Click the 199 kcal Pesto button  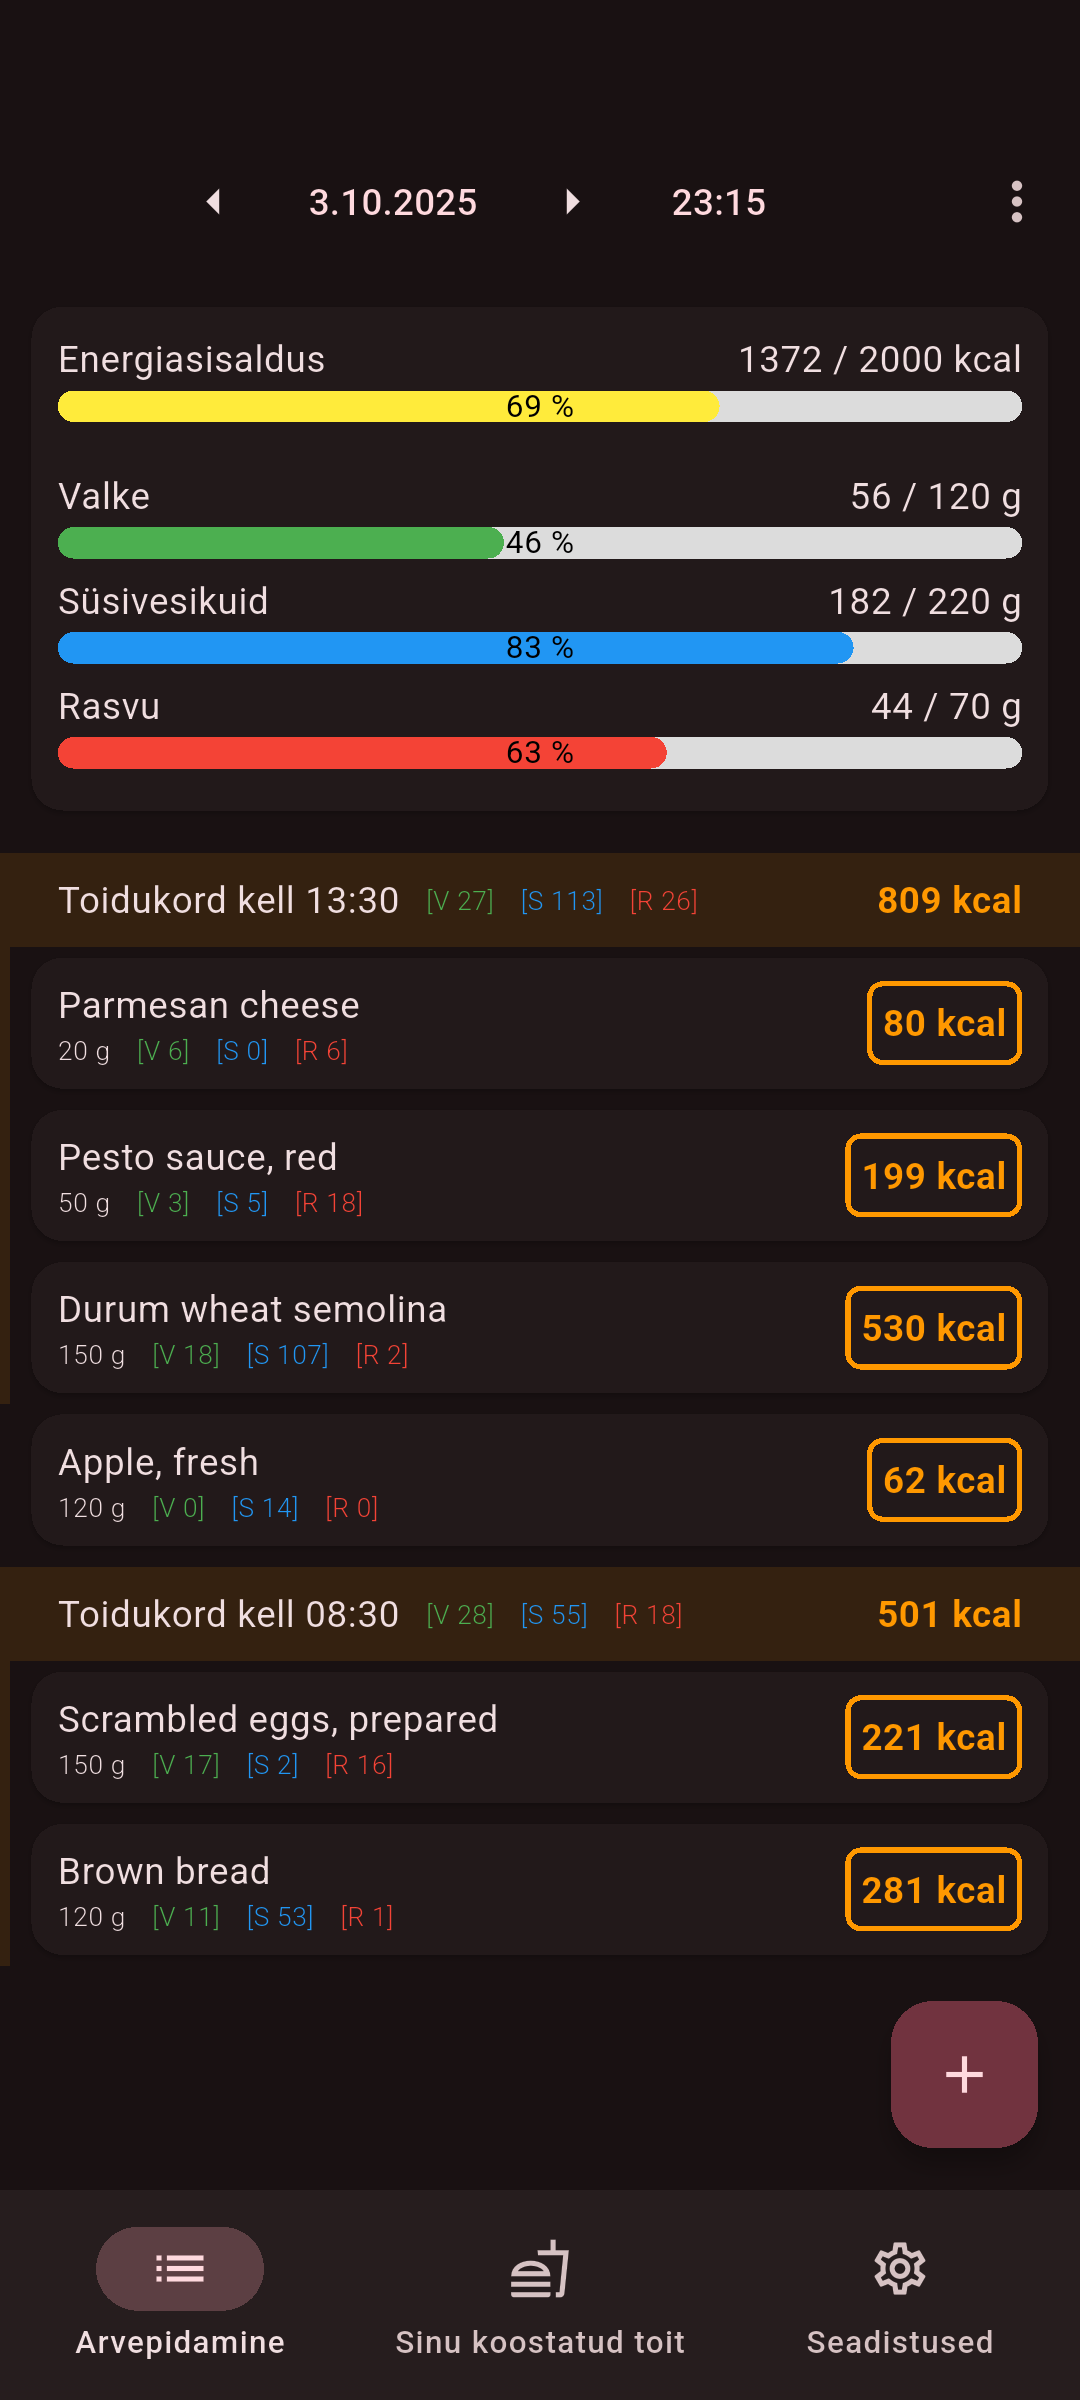pyautogui.click(x=933, y=1175)
